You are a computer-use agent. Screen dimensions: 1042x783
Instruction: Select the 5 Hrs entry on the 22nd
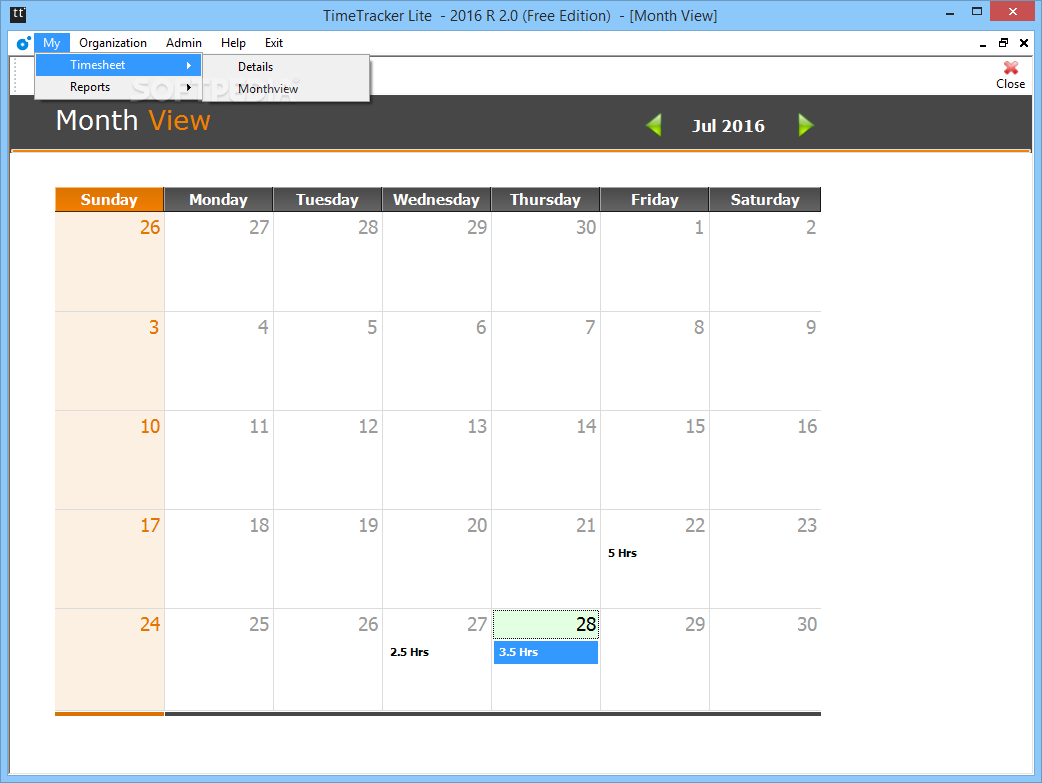pyautogui.click(x=622, y=553)
